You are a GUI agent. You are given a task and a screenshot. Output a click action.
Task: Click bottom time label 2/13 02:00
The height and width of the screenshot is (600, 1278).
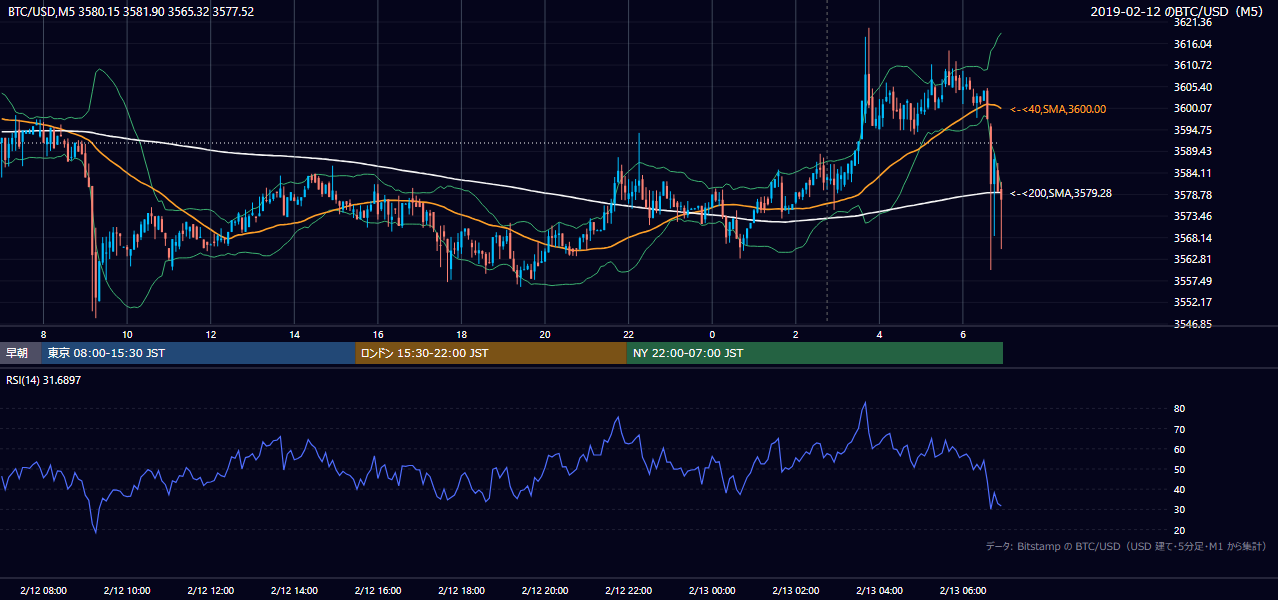tap(796, 591)
